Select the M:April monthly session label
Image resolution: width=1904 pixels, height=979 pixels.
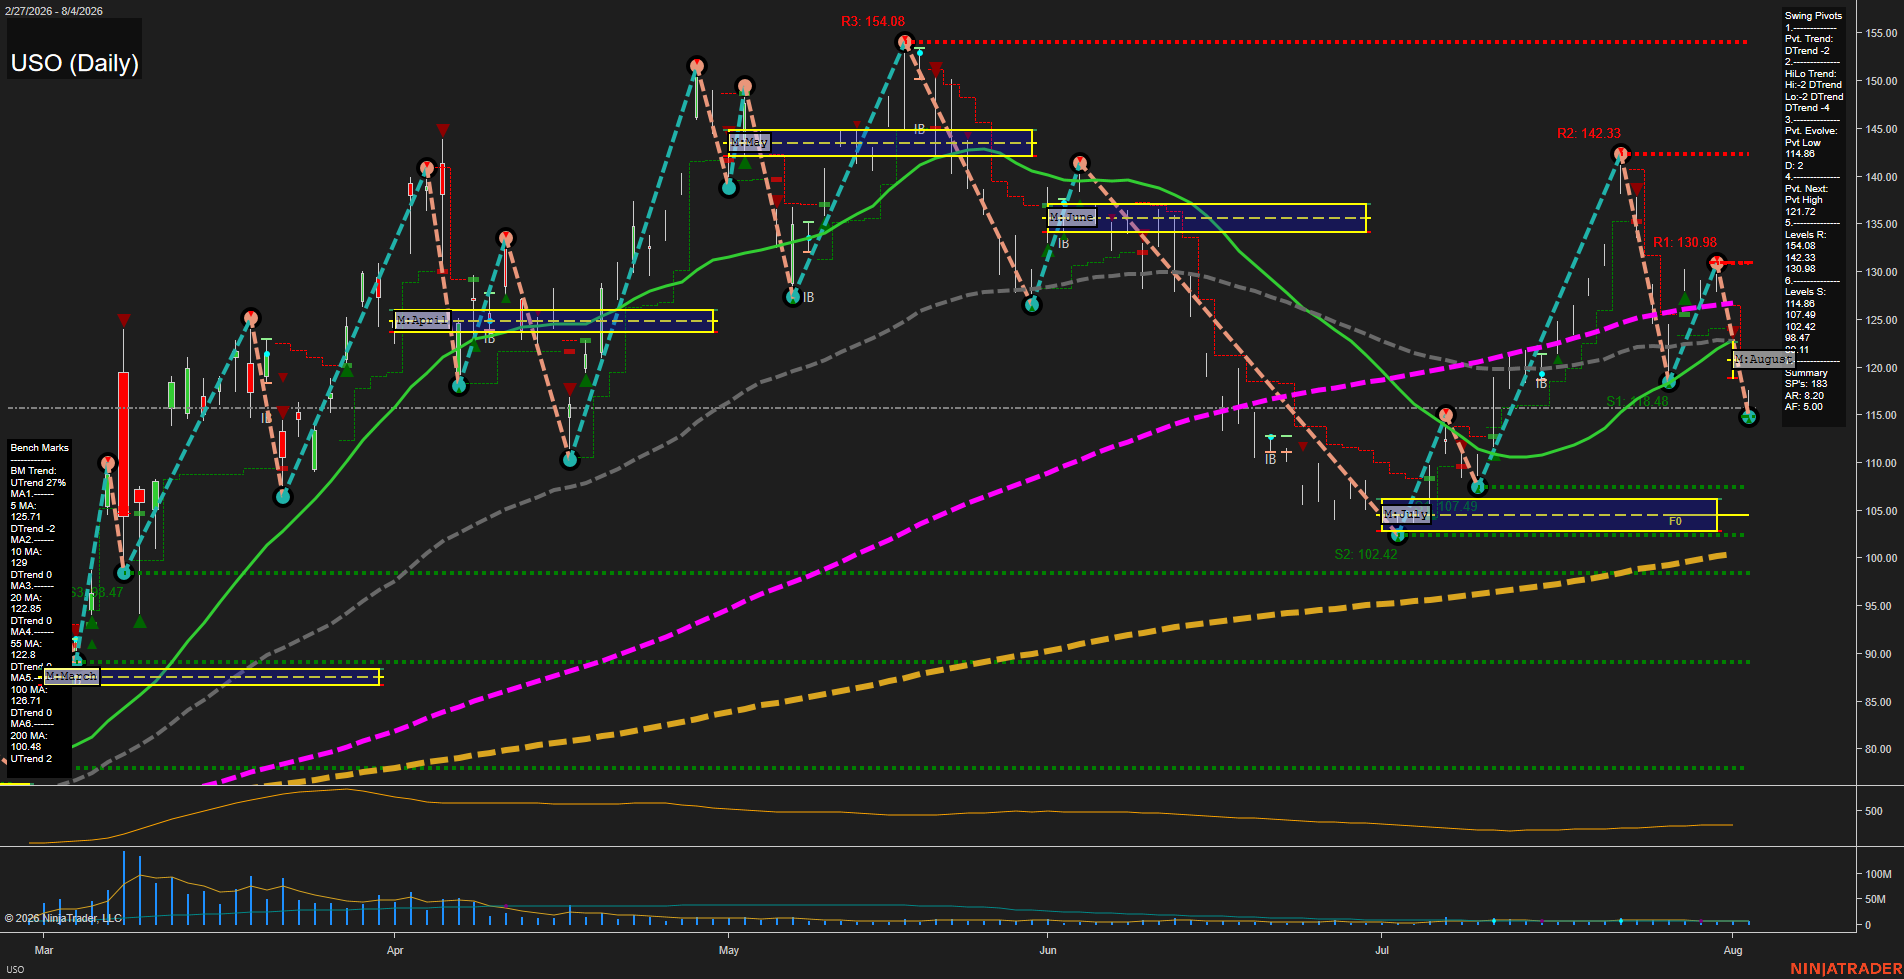[x=423, y=320]
